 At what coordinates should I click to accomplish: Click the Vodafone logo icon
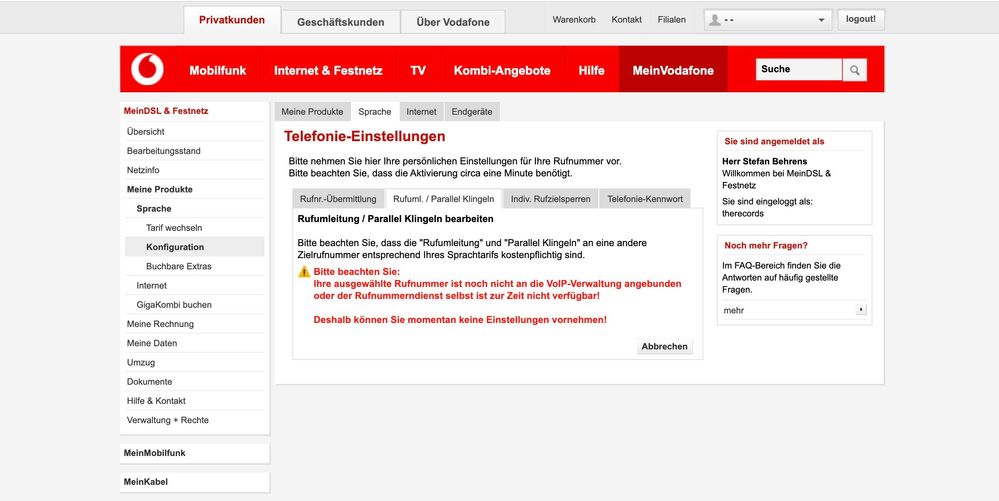[x=147, y=69]
